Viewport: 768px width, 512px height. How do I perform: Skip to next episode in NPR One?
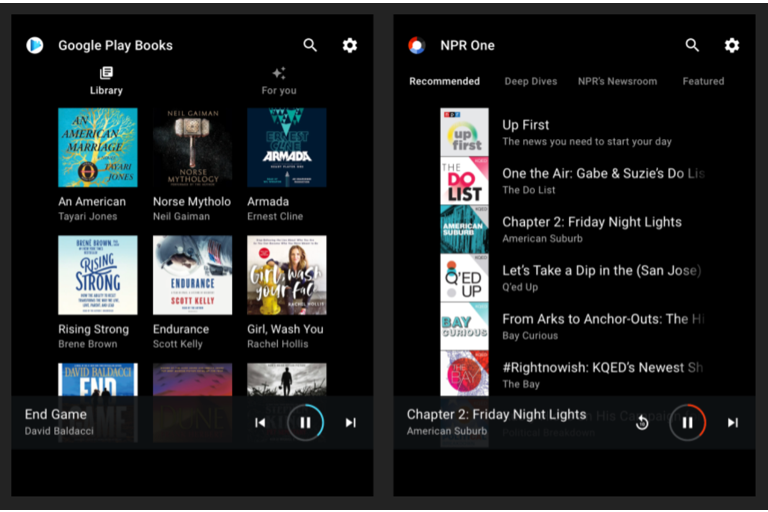pos(732,422)
